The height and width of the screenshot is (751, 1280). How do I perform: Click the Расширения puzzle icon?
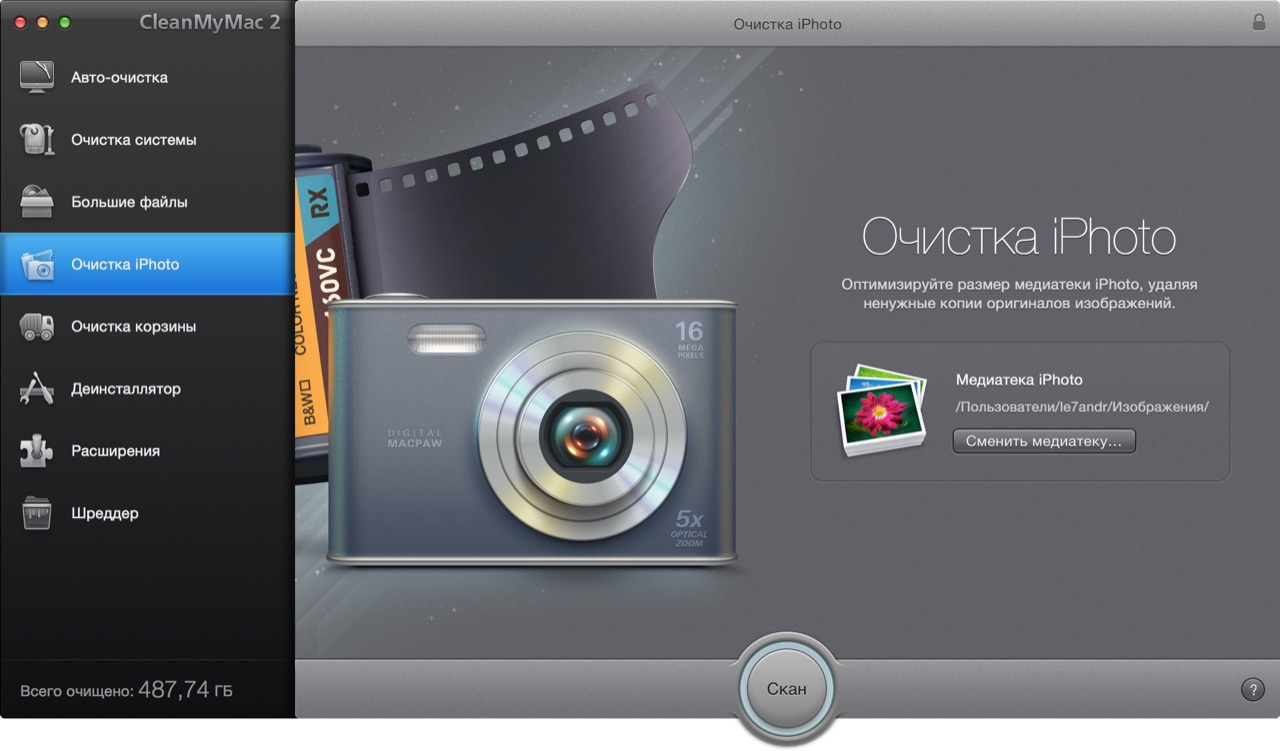pyautogui.click(x=37, y=451)
